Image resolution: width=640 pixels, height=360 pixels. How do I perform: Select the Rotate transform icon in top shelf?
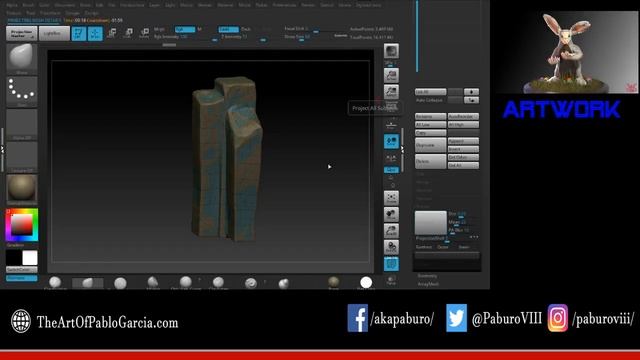(144, 33)
